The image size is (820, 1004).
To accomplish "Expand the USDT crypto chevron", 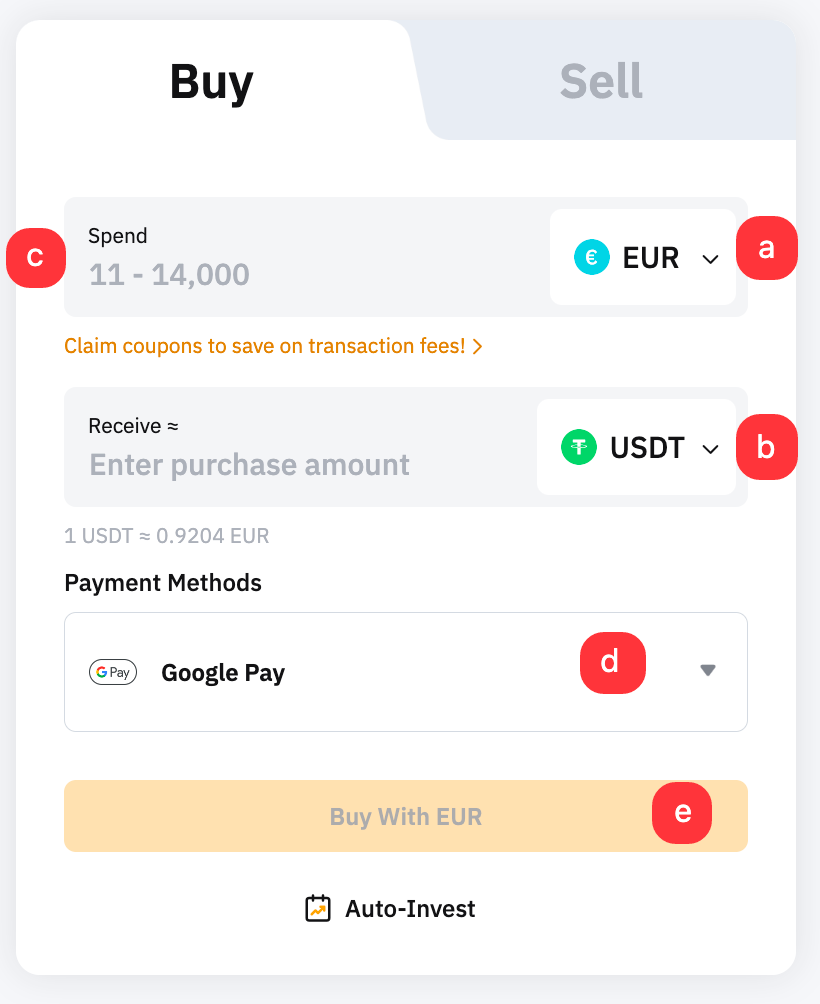I will pos(710,449).
